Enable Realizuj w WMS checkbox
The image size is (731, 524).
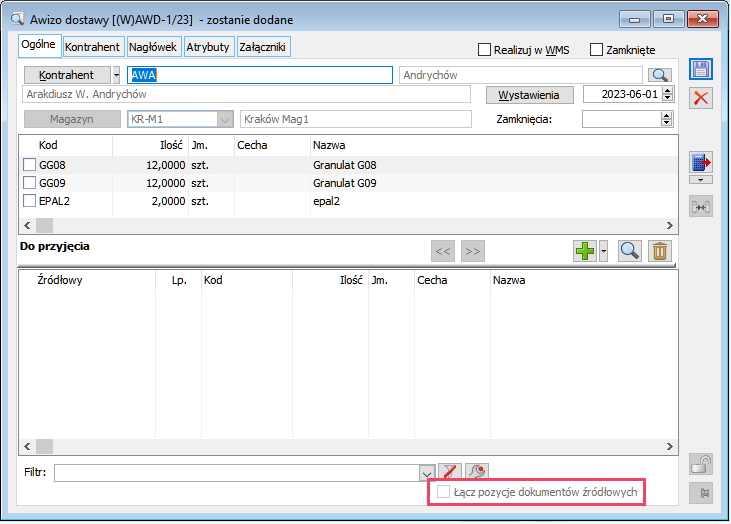point(484,49)
